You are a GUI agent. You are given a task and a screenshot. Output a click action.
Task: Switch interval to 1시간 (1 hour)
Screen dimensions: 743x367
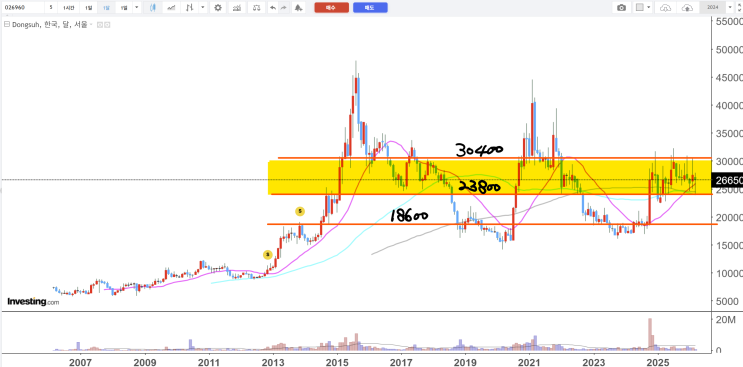tap(69, 8)
